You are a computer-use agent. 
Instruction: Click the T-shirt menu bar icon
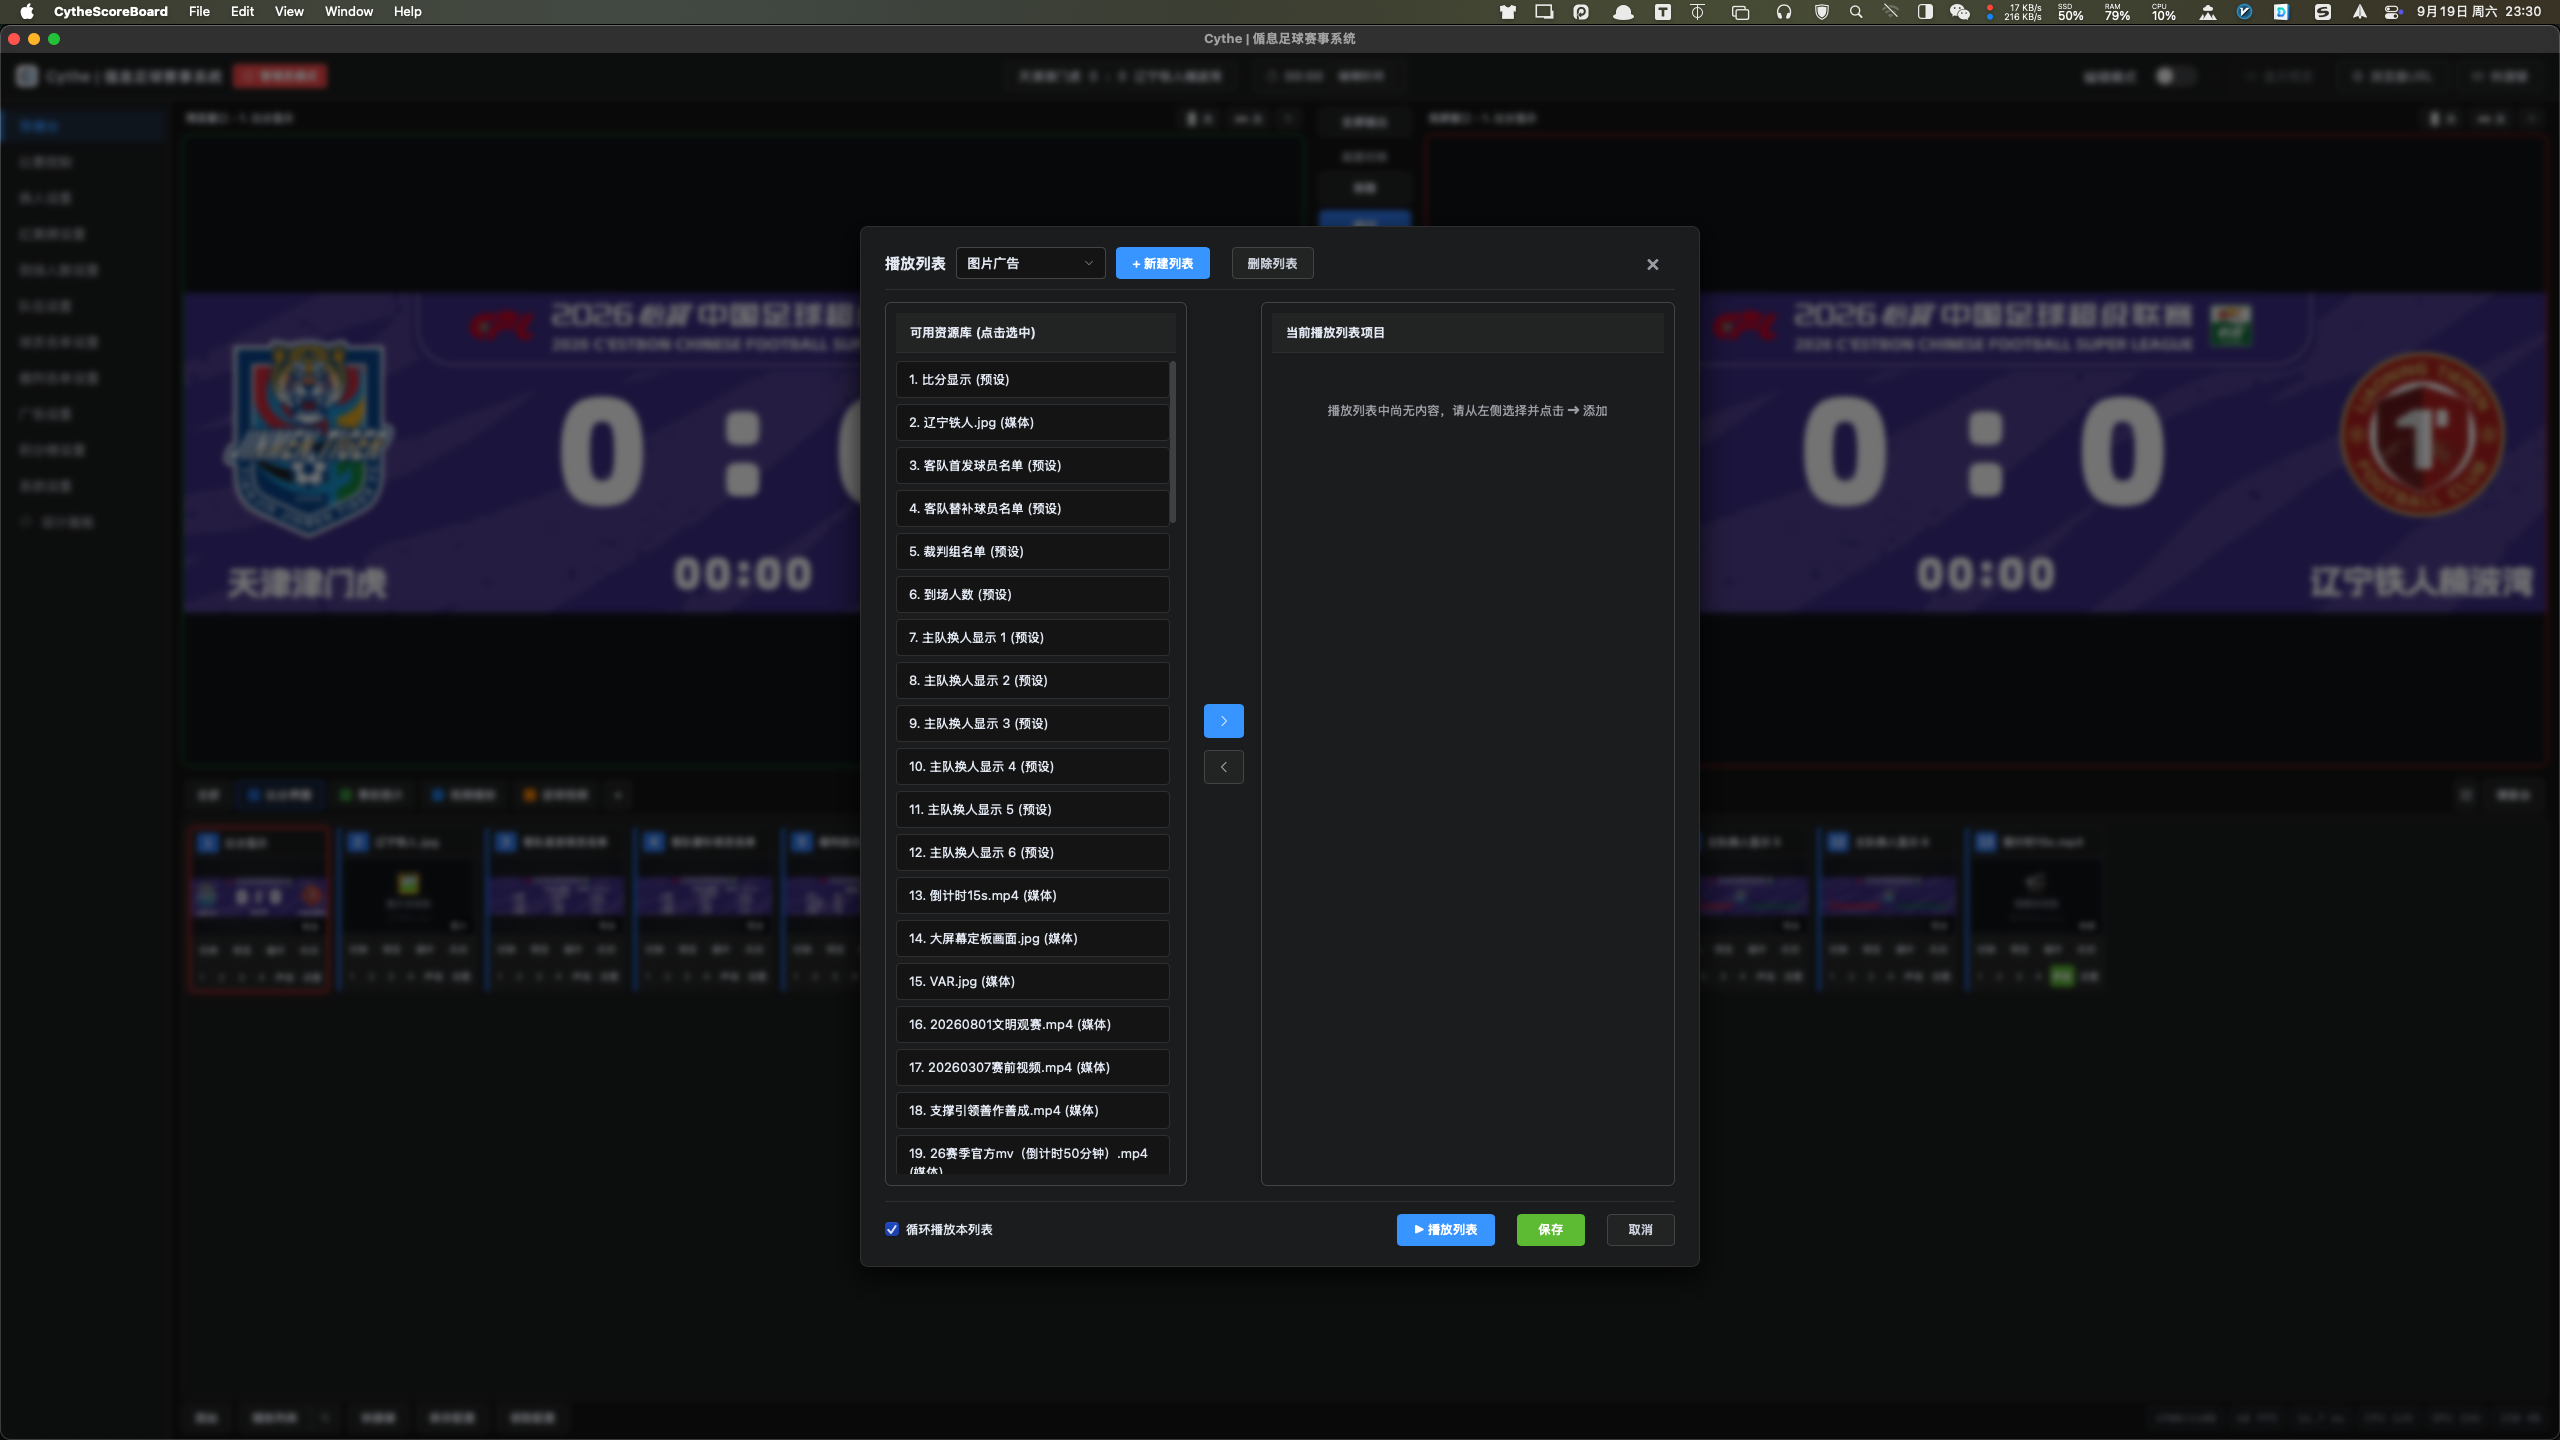1507,12
